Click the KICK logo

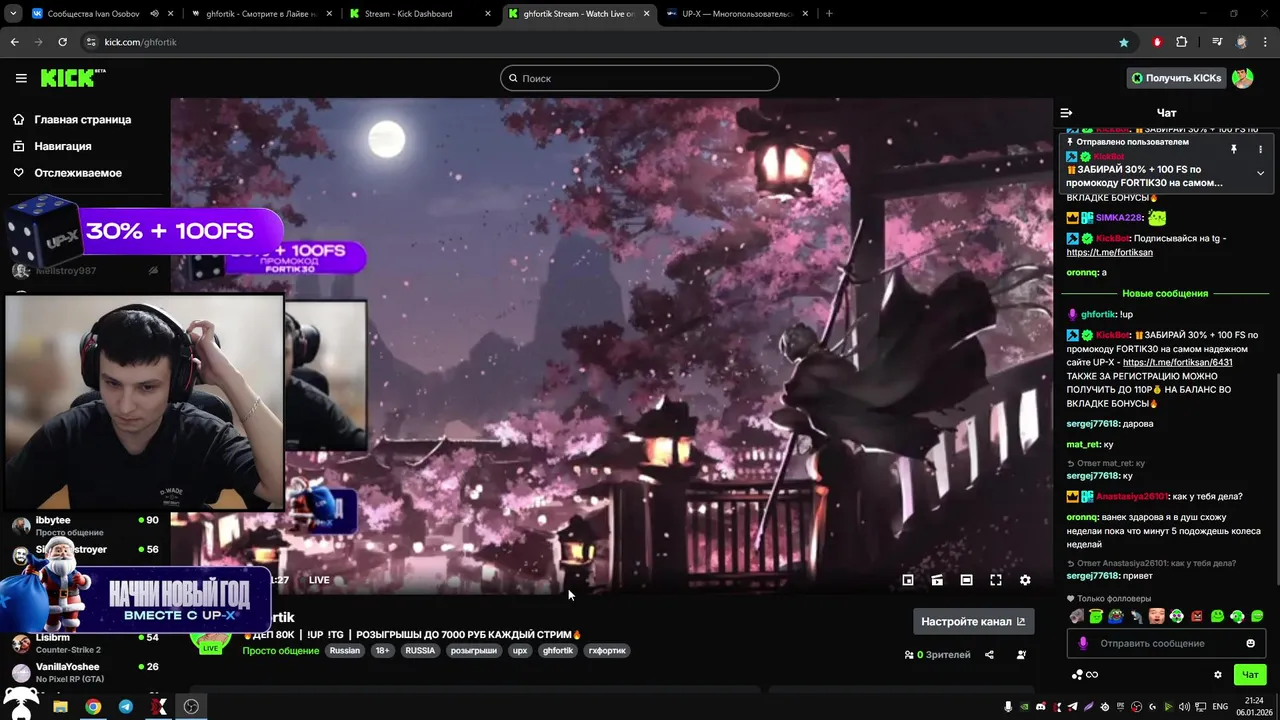(72, 78)
